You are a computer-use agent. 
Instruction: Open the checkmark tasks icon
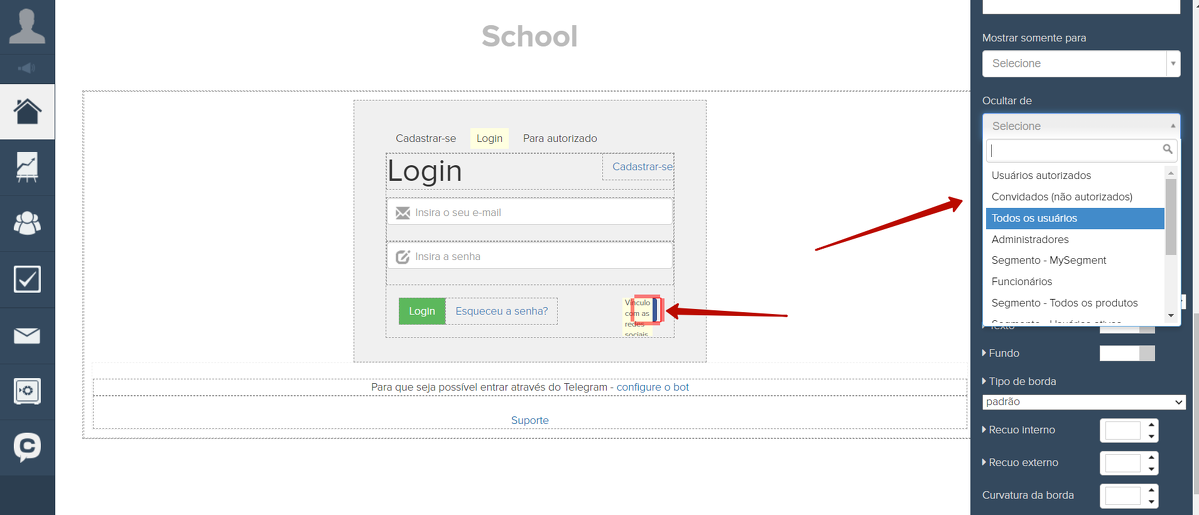tap(27, 279)
